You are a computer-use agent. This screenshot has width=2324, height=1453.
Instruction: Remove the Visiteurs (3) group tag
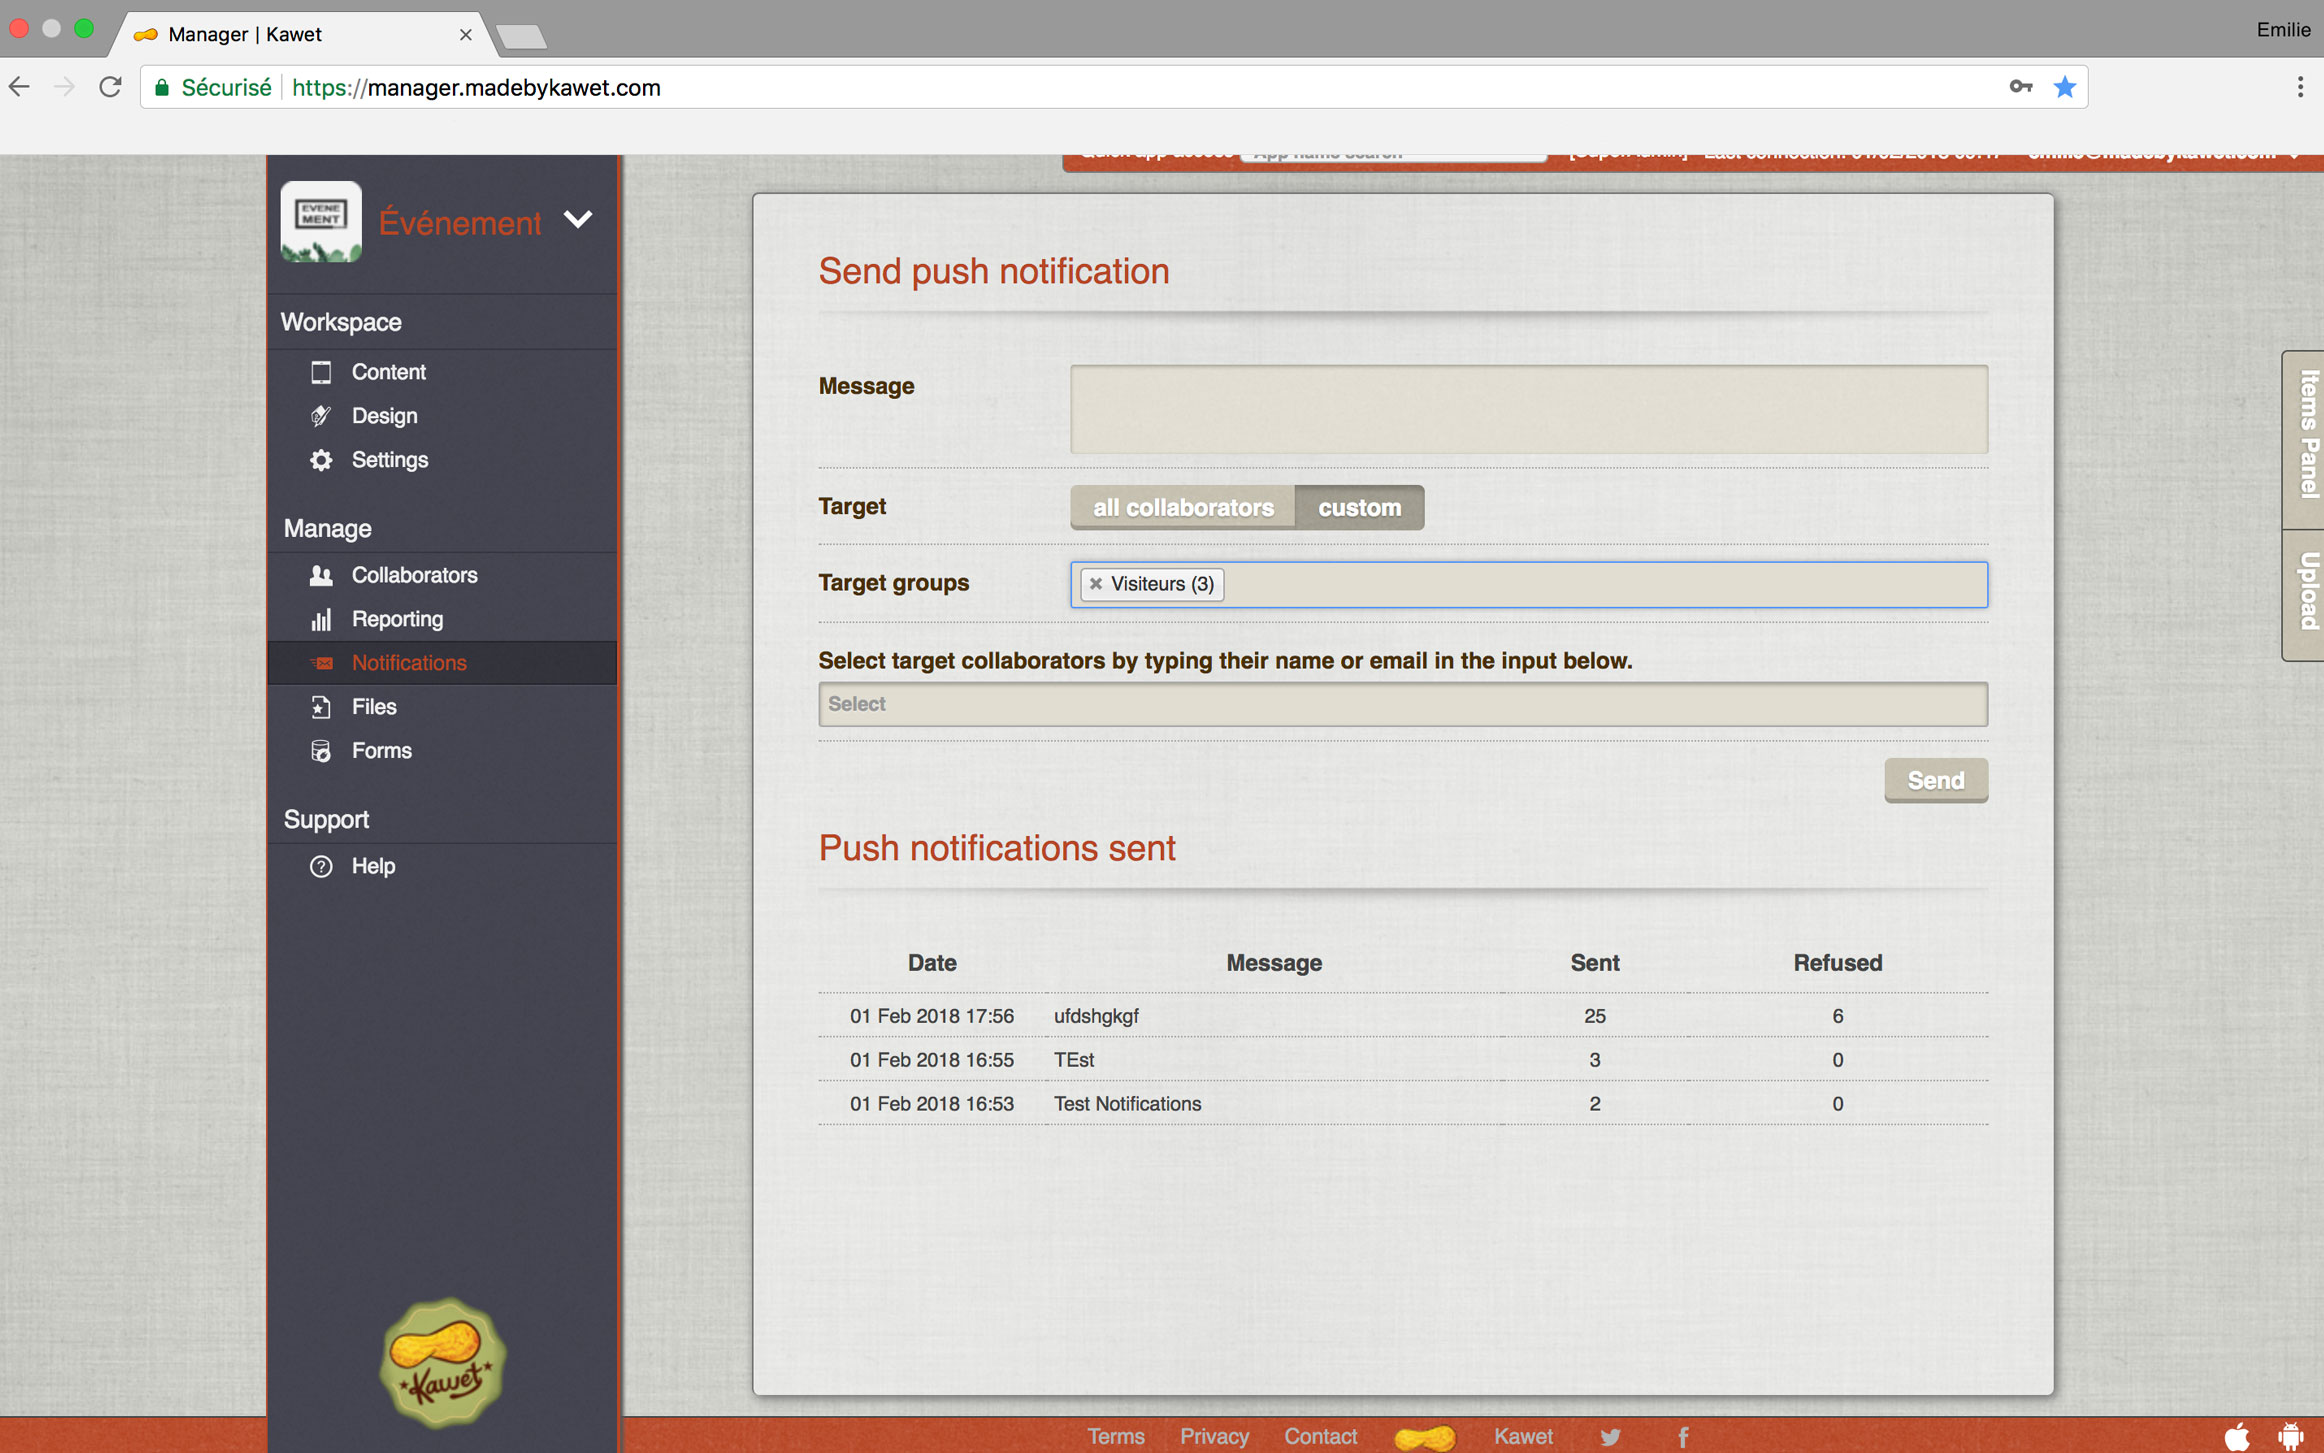(1096, 584)
